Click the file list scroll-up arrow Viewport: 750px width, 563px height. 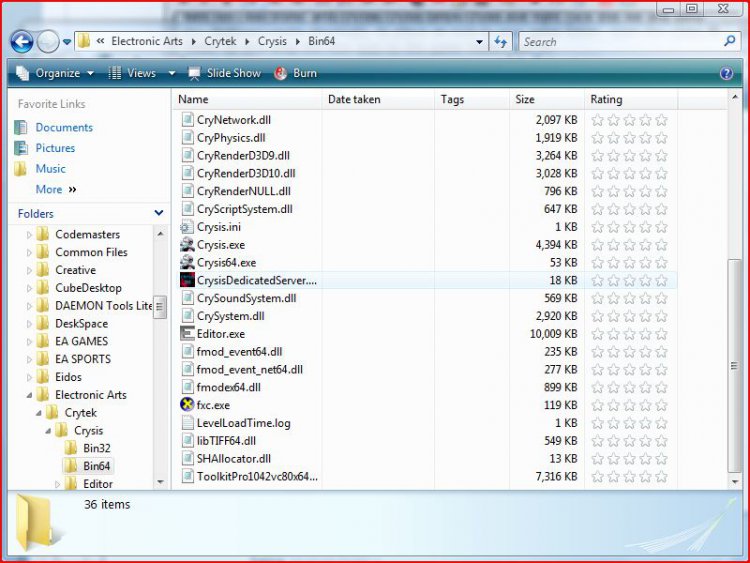(x=735, y=98)
